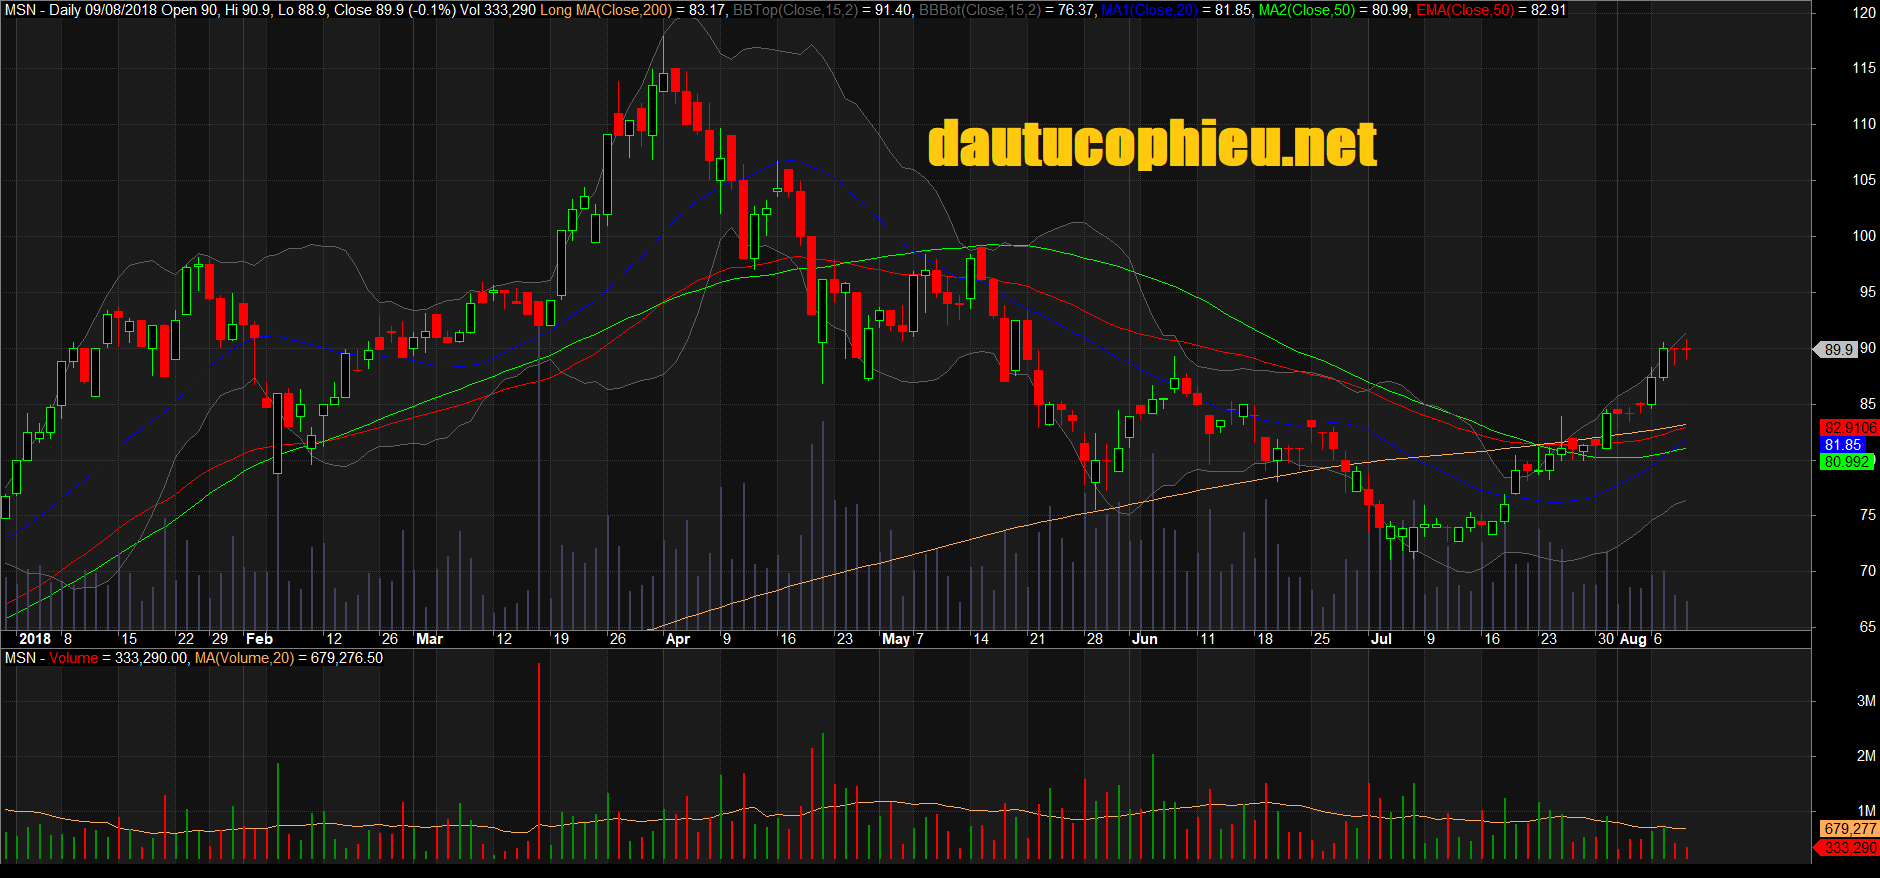Click the 95 price axis label
The image size is (1880, 878).
click(x=1867, y=292)
